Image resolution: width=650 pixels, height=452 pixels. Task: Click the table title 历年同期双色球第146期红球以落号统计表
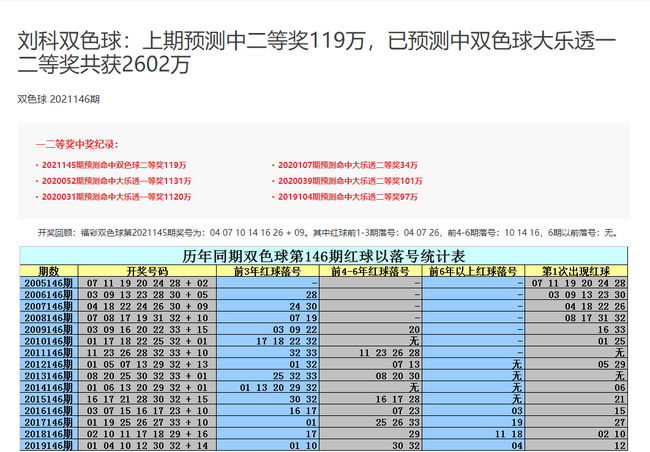[x=323, y=256]
